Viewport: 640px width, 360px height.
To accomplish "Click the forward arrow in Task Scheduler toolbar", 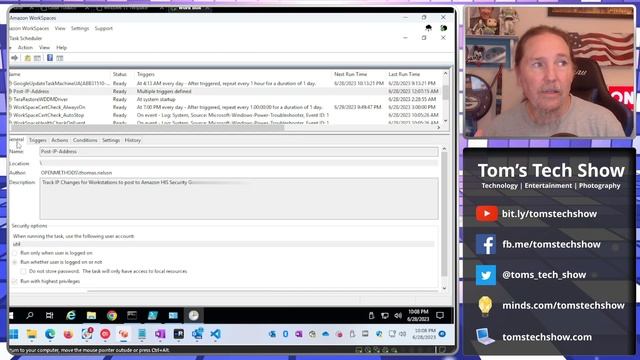I will 15,58.
